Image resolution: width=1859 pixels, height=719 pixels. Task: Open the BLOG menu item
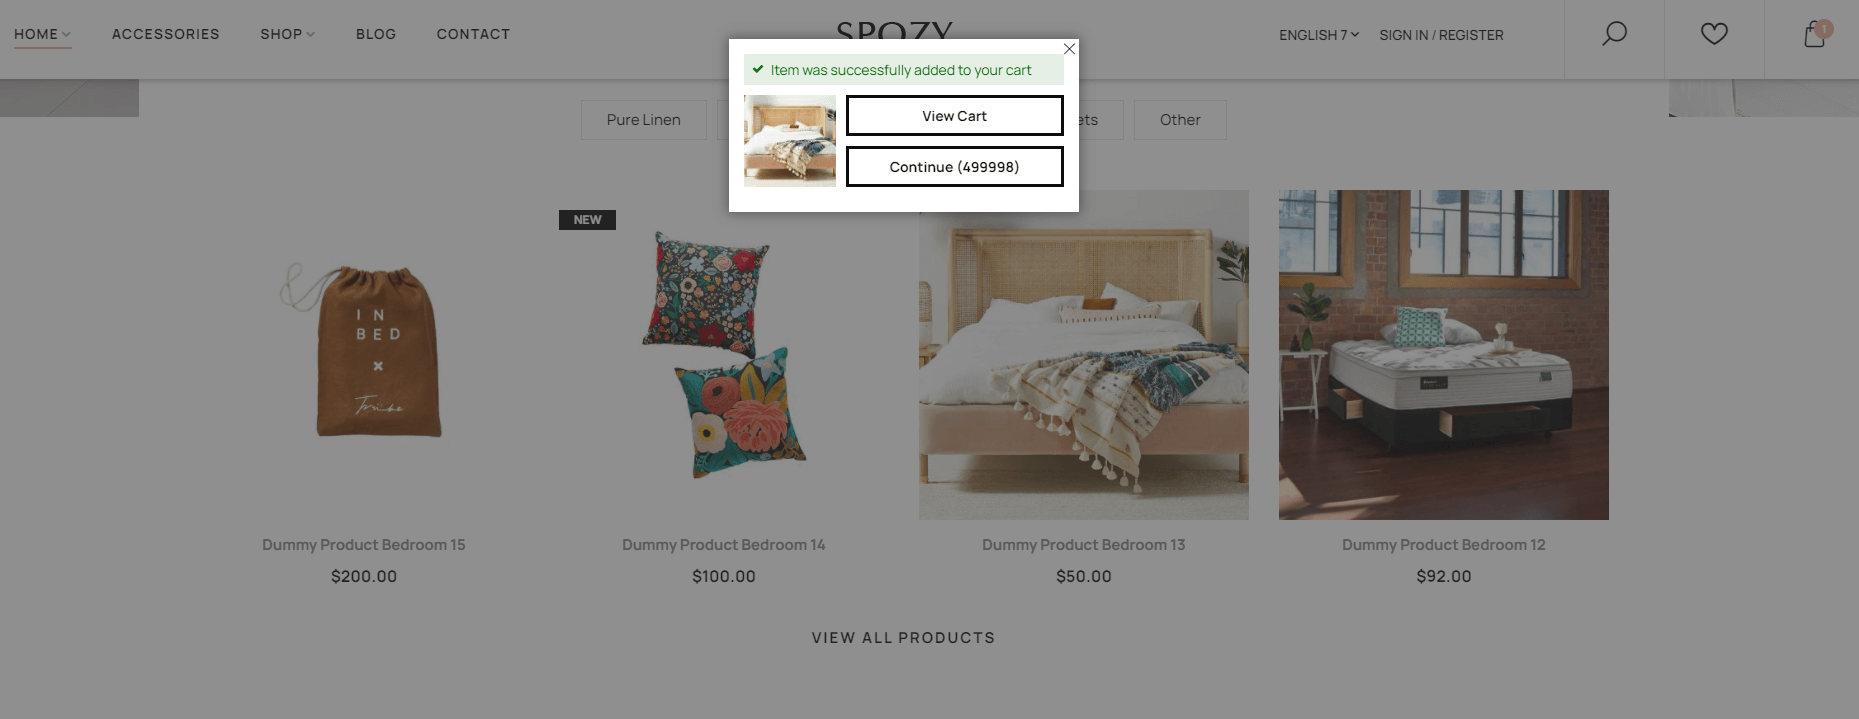(x=376, y=34)
